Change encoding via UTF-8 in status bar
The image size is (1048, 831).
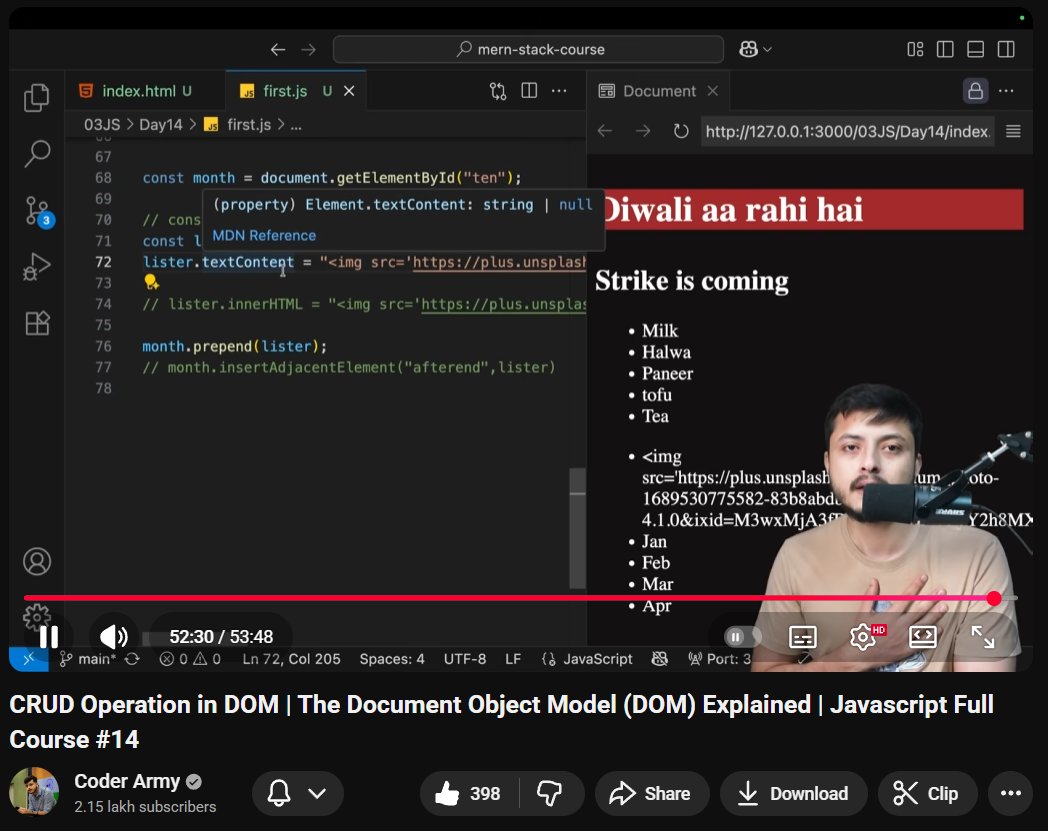(465, 659)
